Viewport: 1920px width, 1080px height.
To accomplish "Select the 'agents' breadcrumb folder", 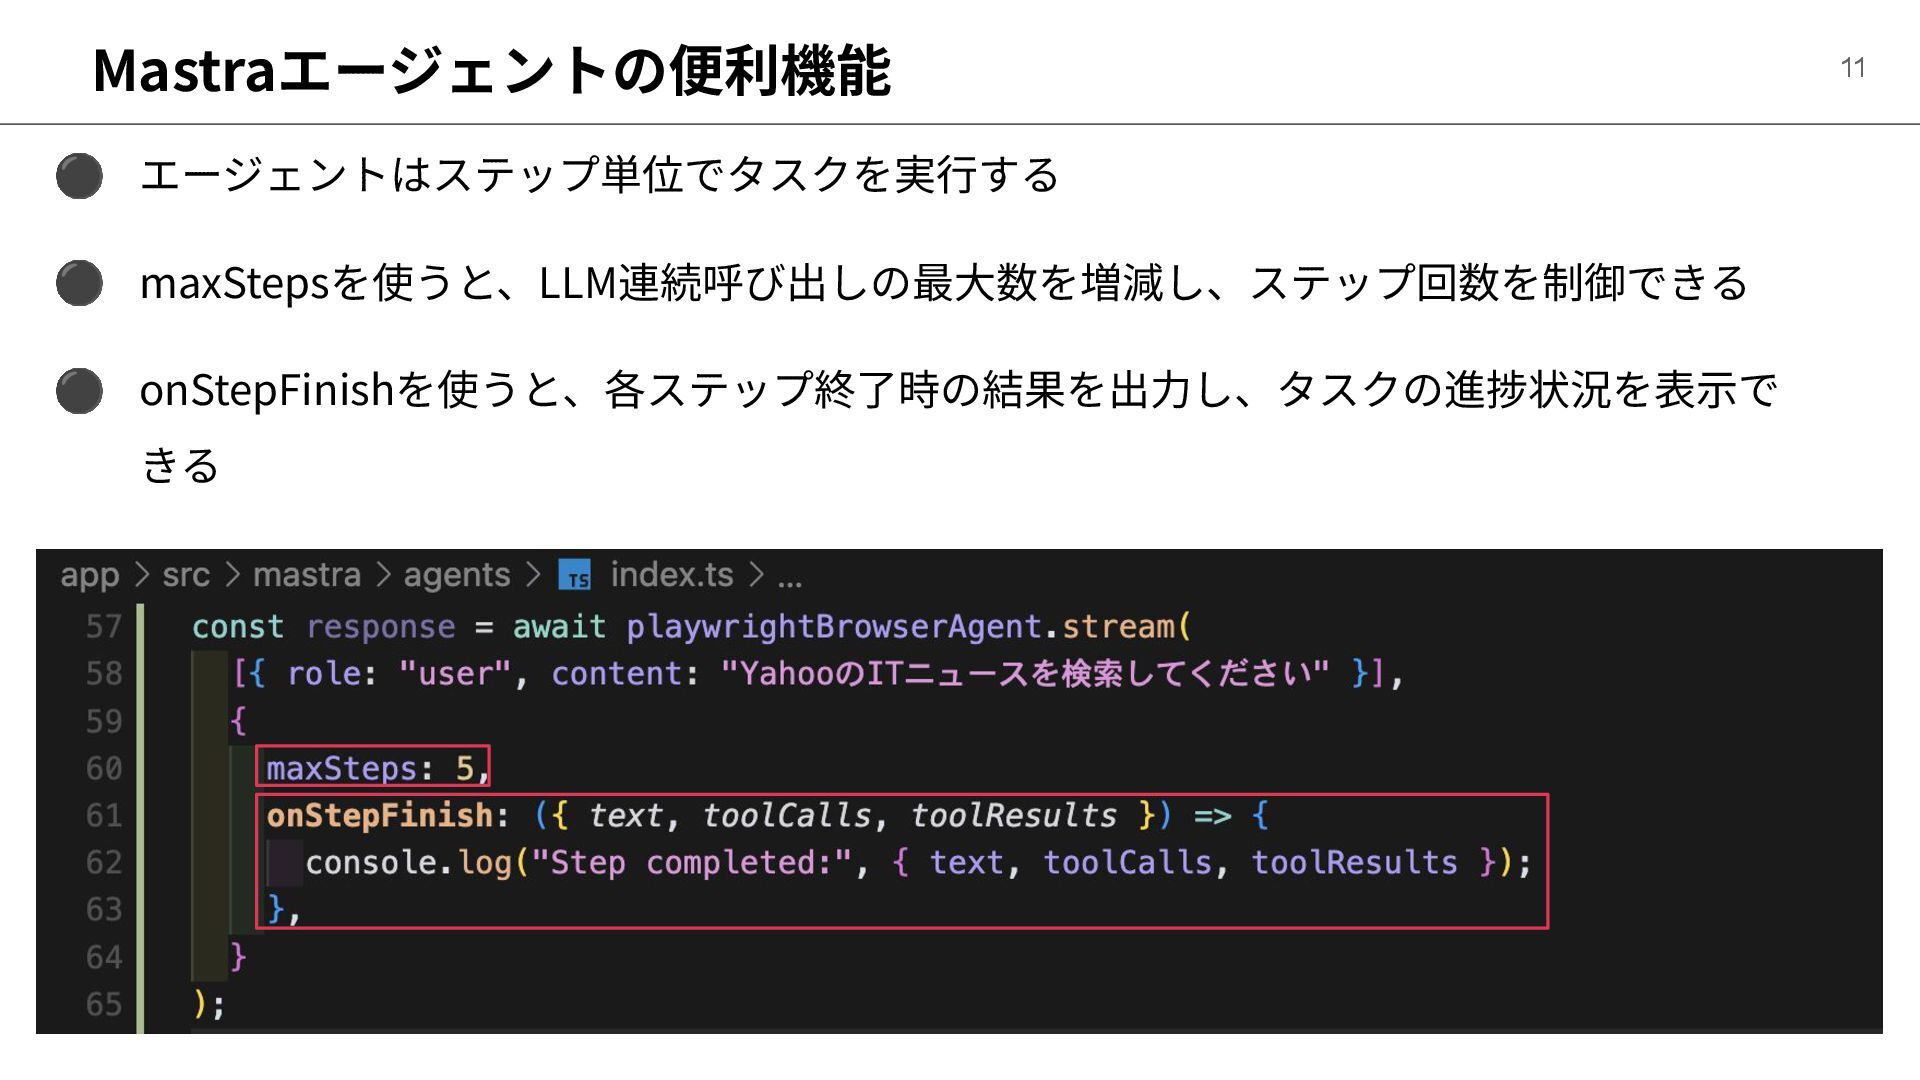I will click(456, 576).
